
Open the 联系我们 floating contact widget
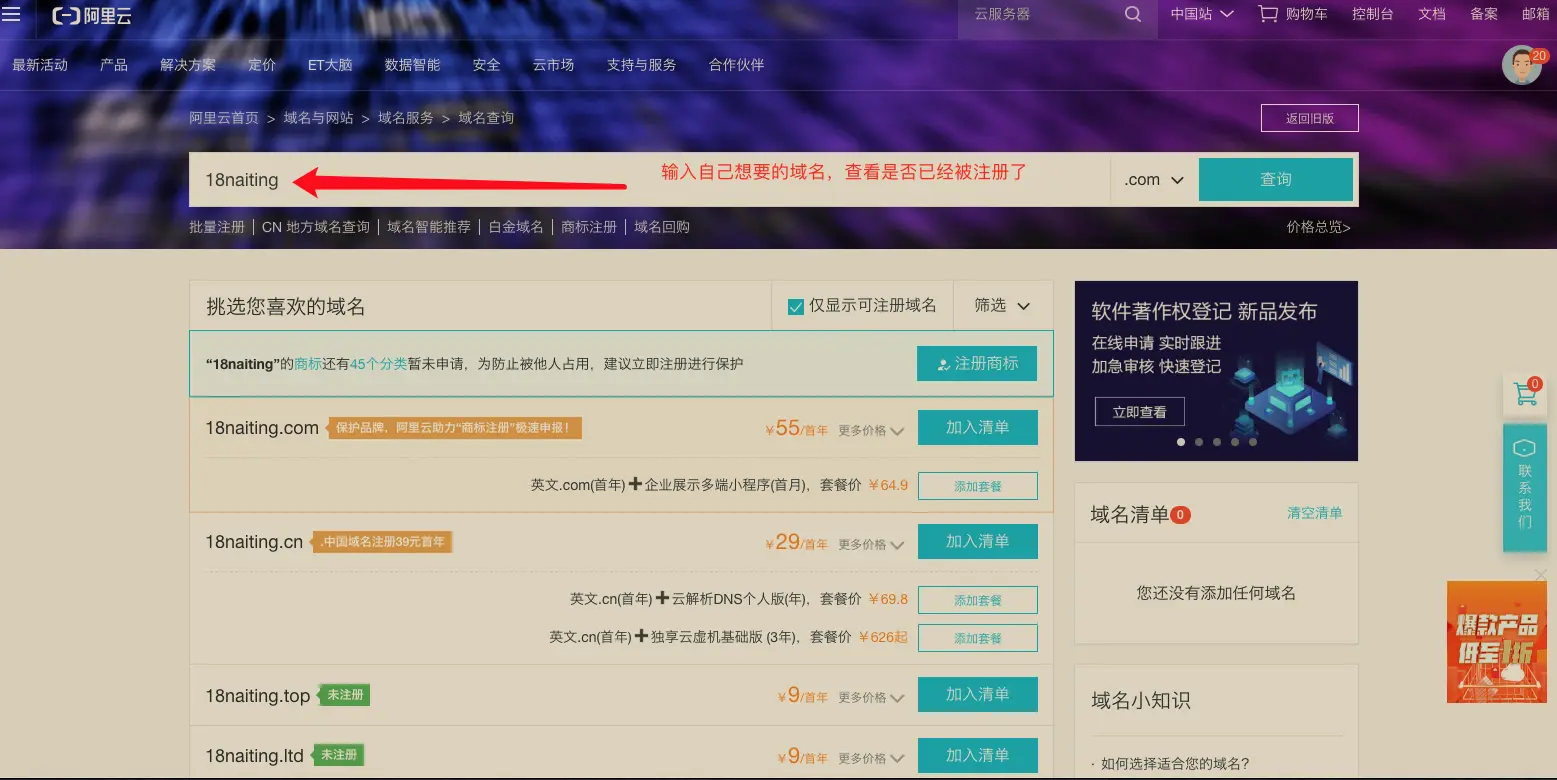pyautogui.click(x=1525, y=487)
